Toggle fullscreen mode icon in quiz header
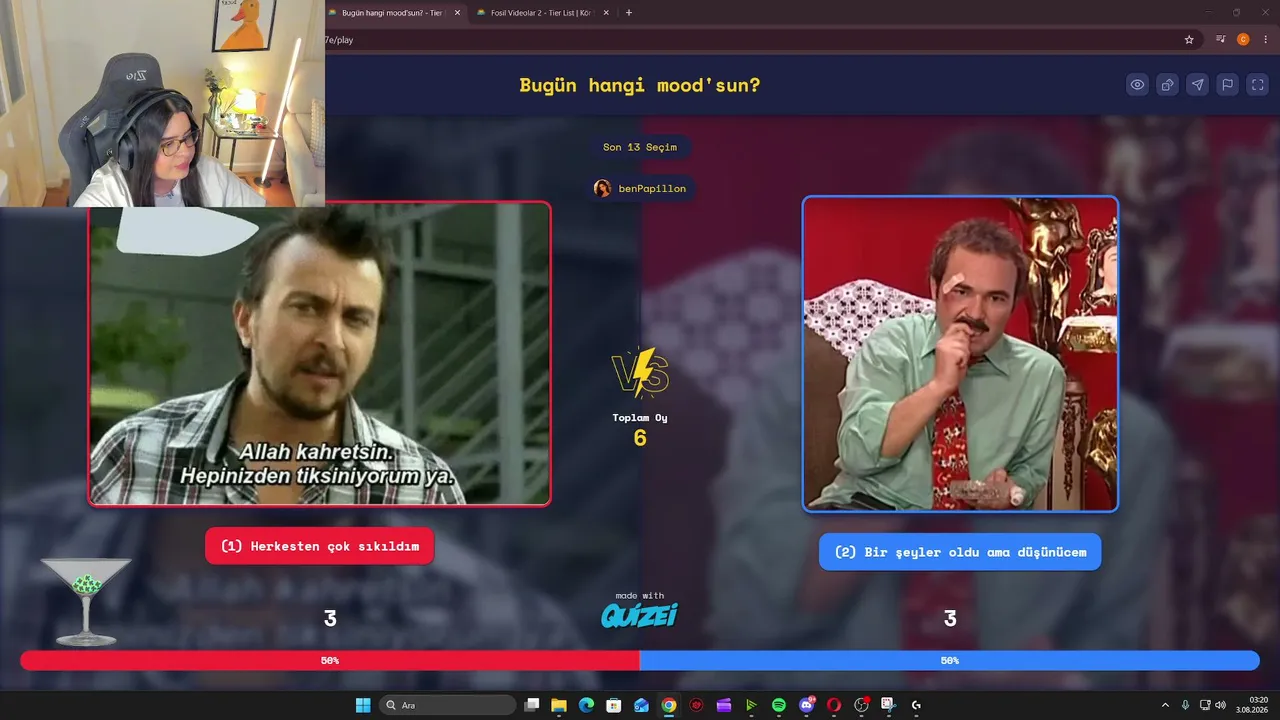This screenshot has width=1280, height=720. (x=1258, y=85)
